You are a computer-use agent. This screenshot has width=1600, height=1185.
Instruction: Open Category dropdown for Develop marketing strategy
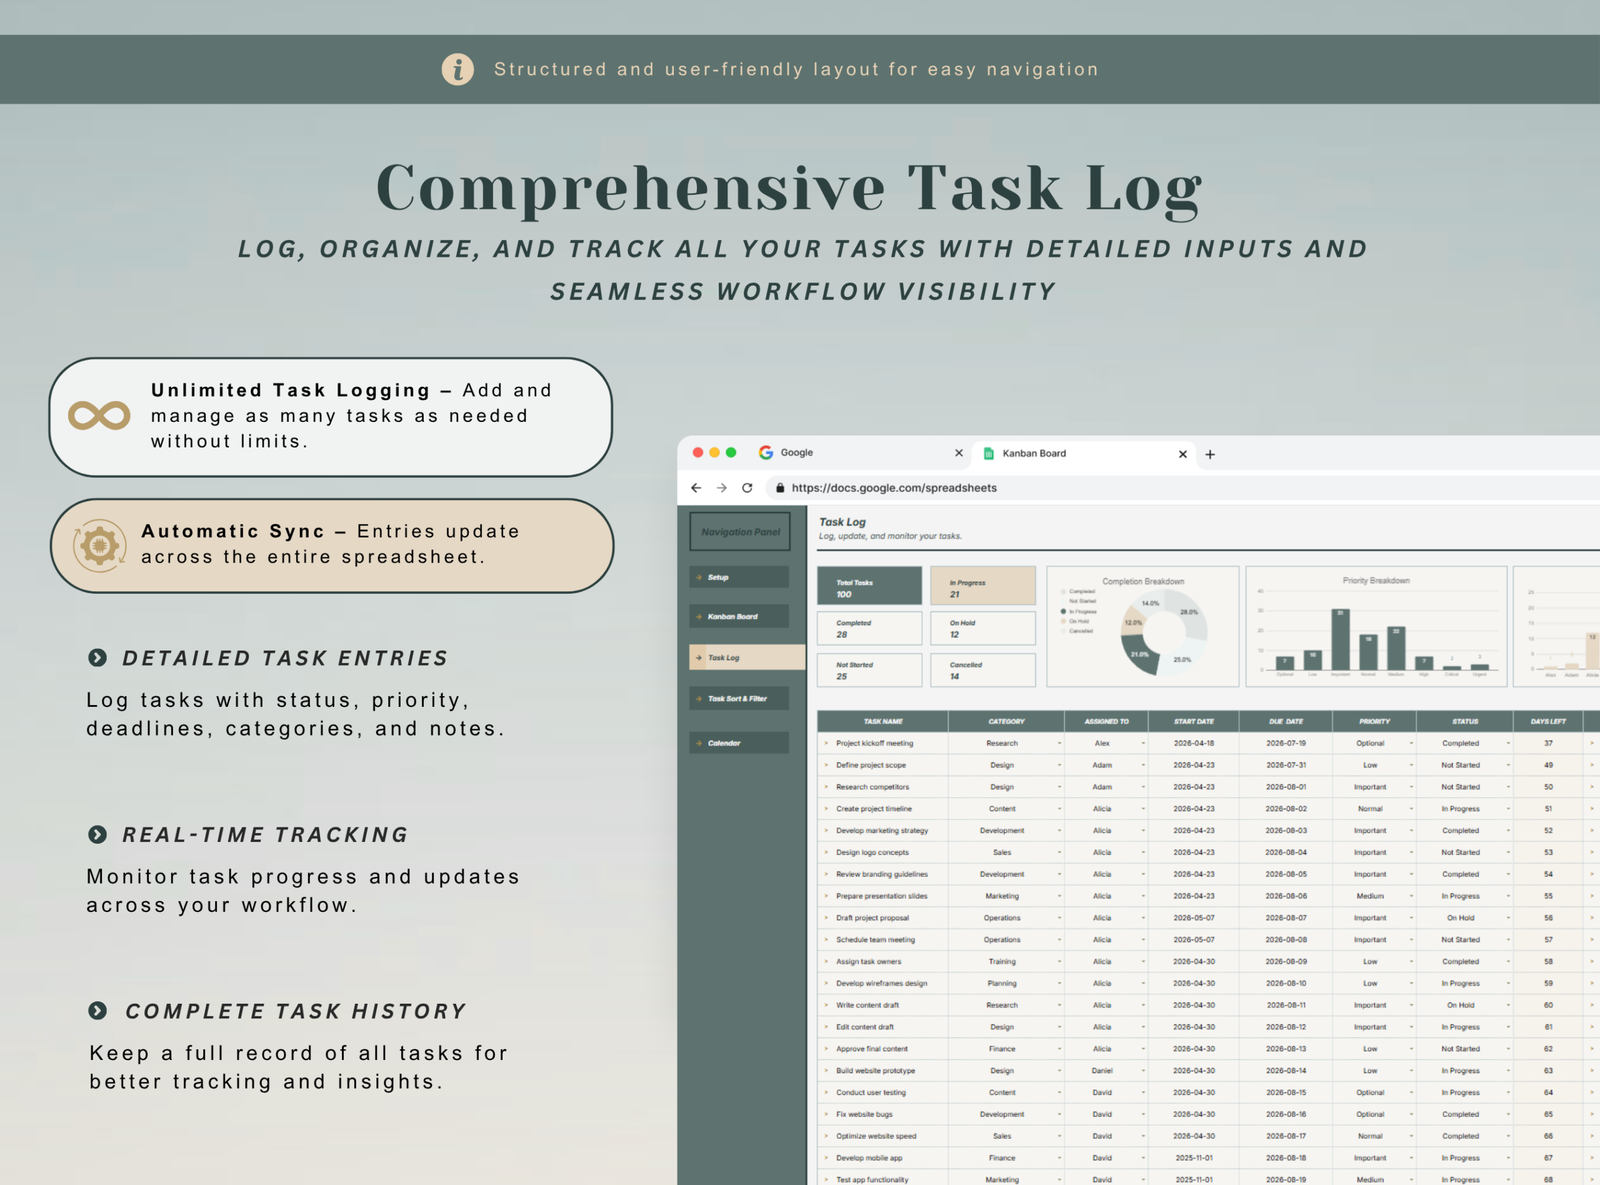pos(1059,830)
